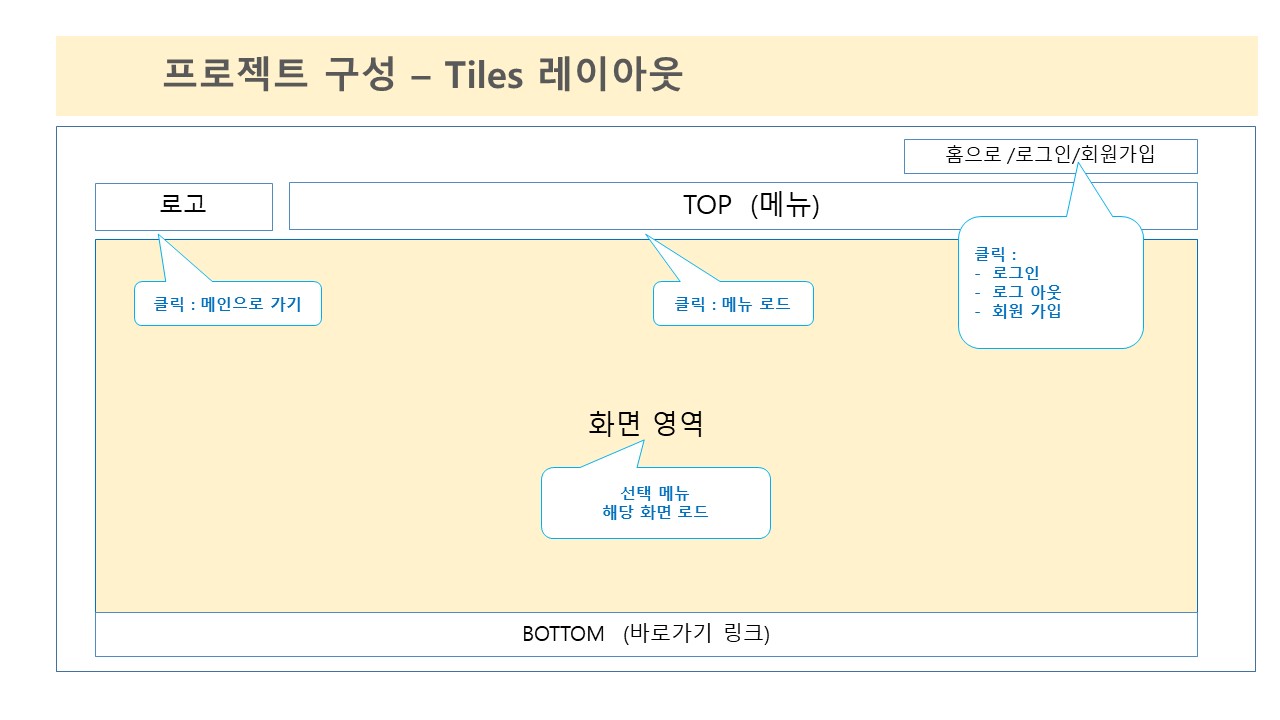Click '로그 아웃' item in the callout list
The width and height of the screenshot is (1280, 720).
tap(1026, 291)
